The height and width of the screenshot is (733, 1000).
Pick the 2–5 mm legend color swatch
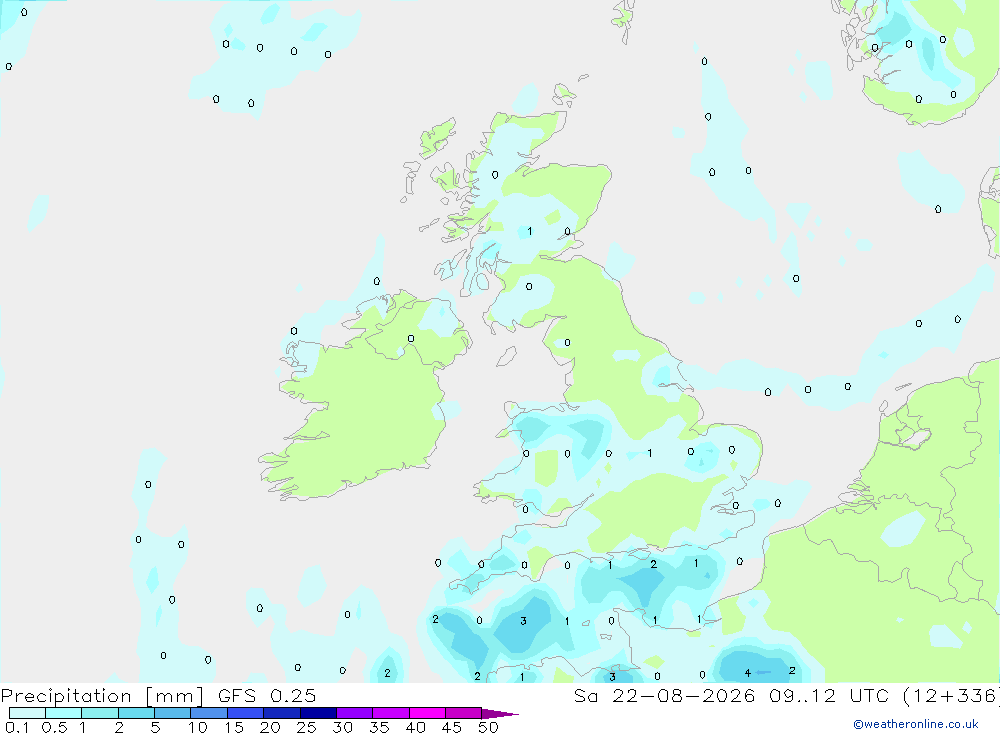click(x=136, y=713)
